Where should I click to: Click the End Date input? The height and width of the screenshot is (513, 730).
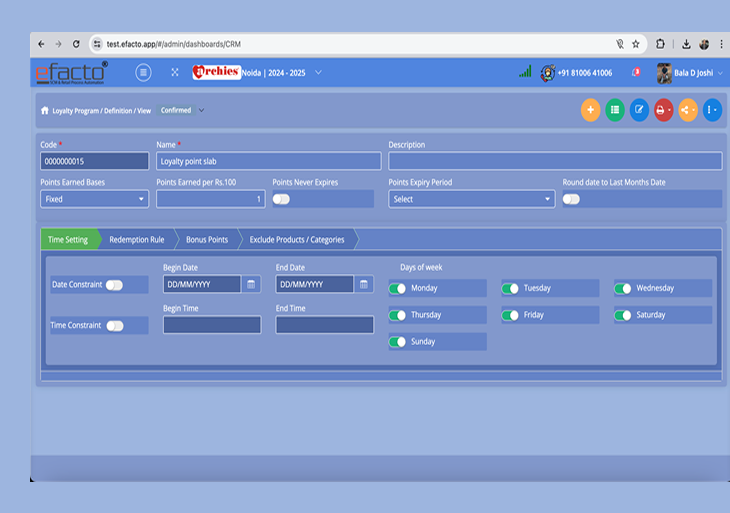click(x=315, y=284)
